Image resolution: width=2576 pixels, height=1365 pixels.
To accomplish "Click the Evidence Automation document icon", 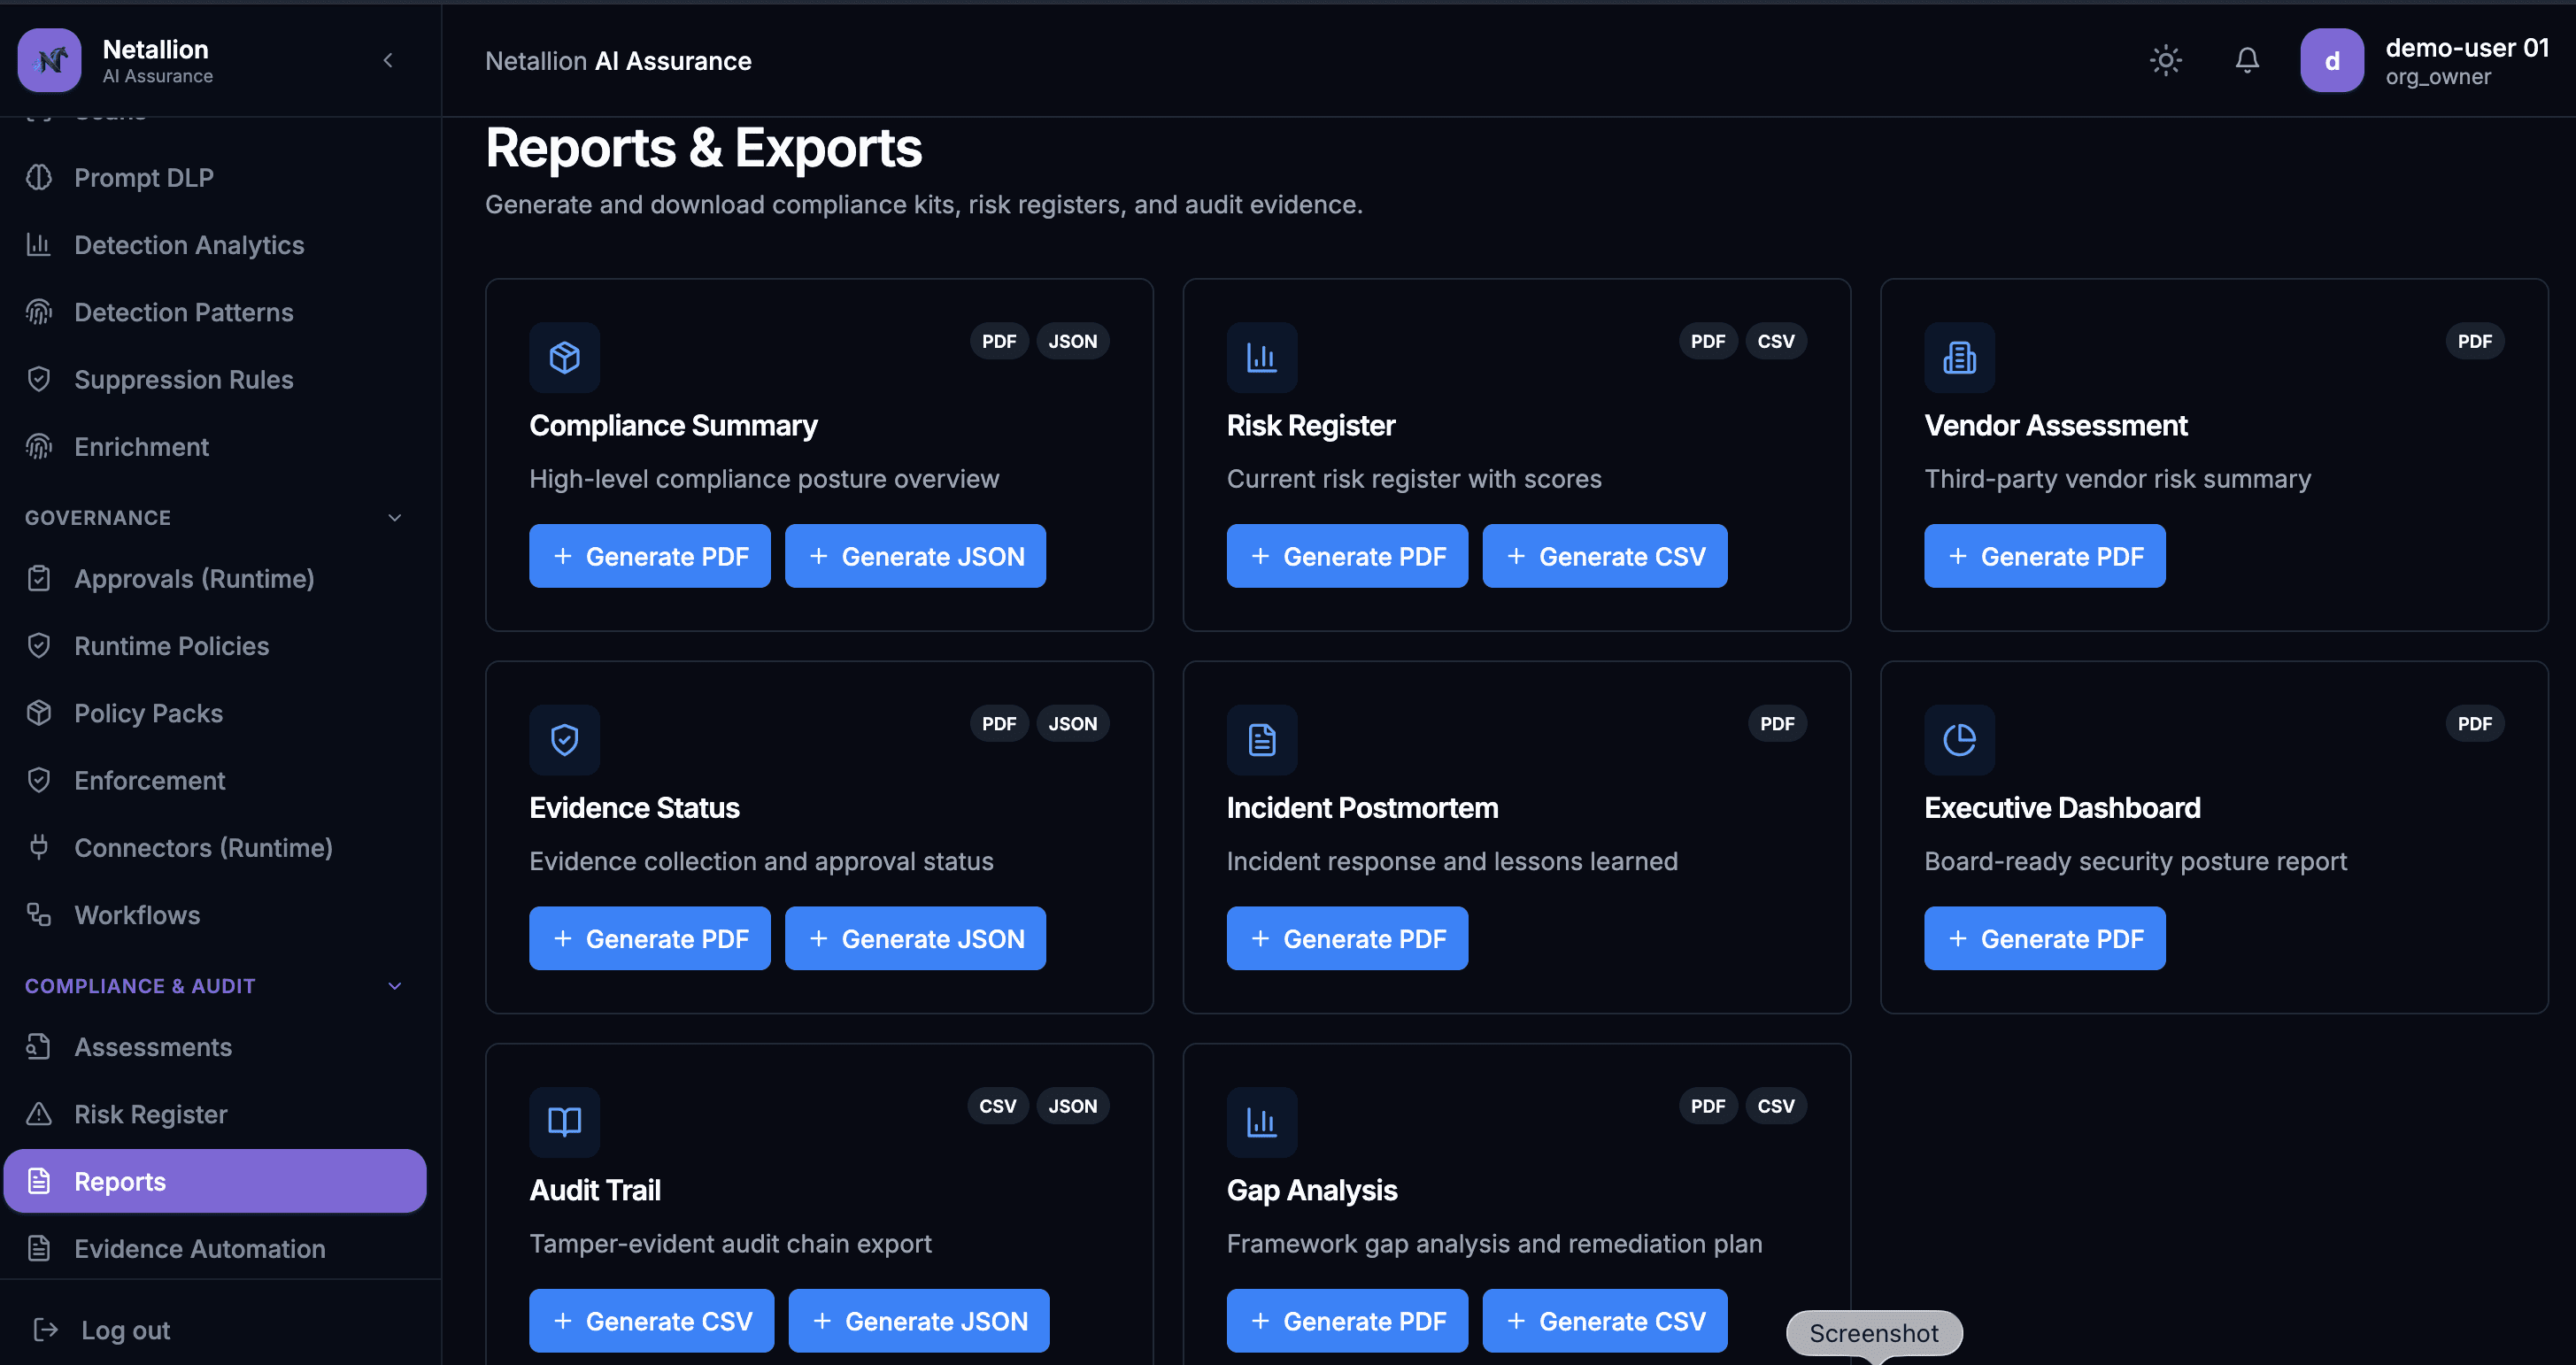I will coord(39,1248).
